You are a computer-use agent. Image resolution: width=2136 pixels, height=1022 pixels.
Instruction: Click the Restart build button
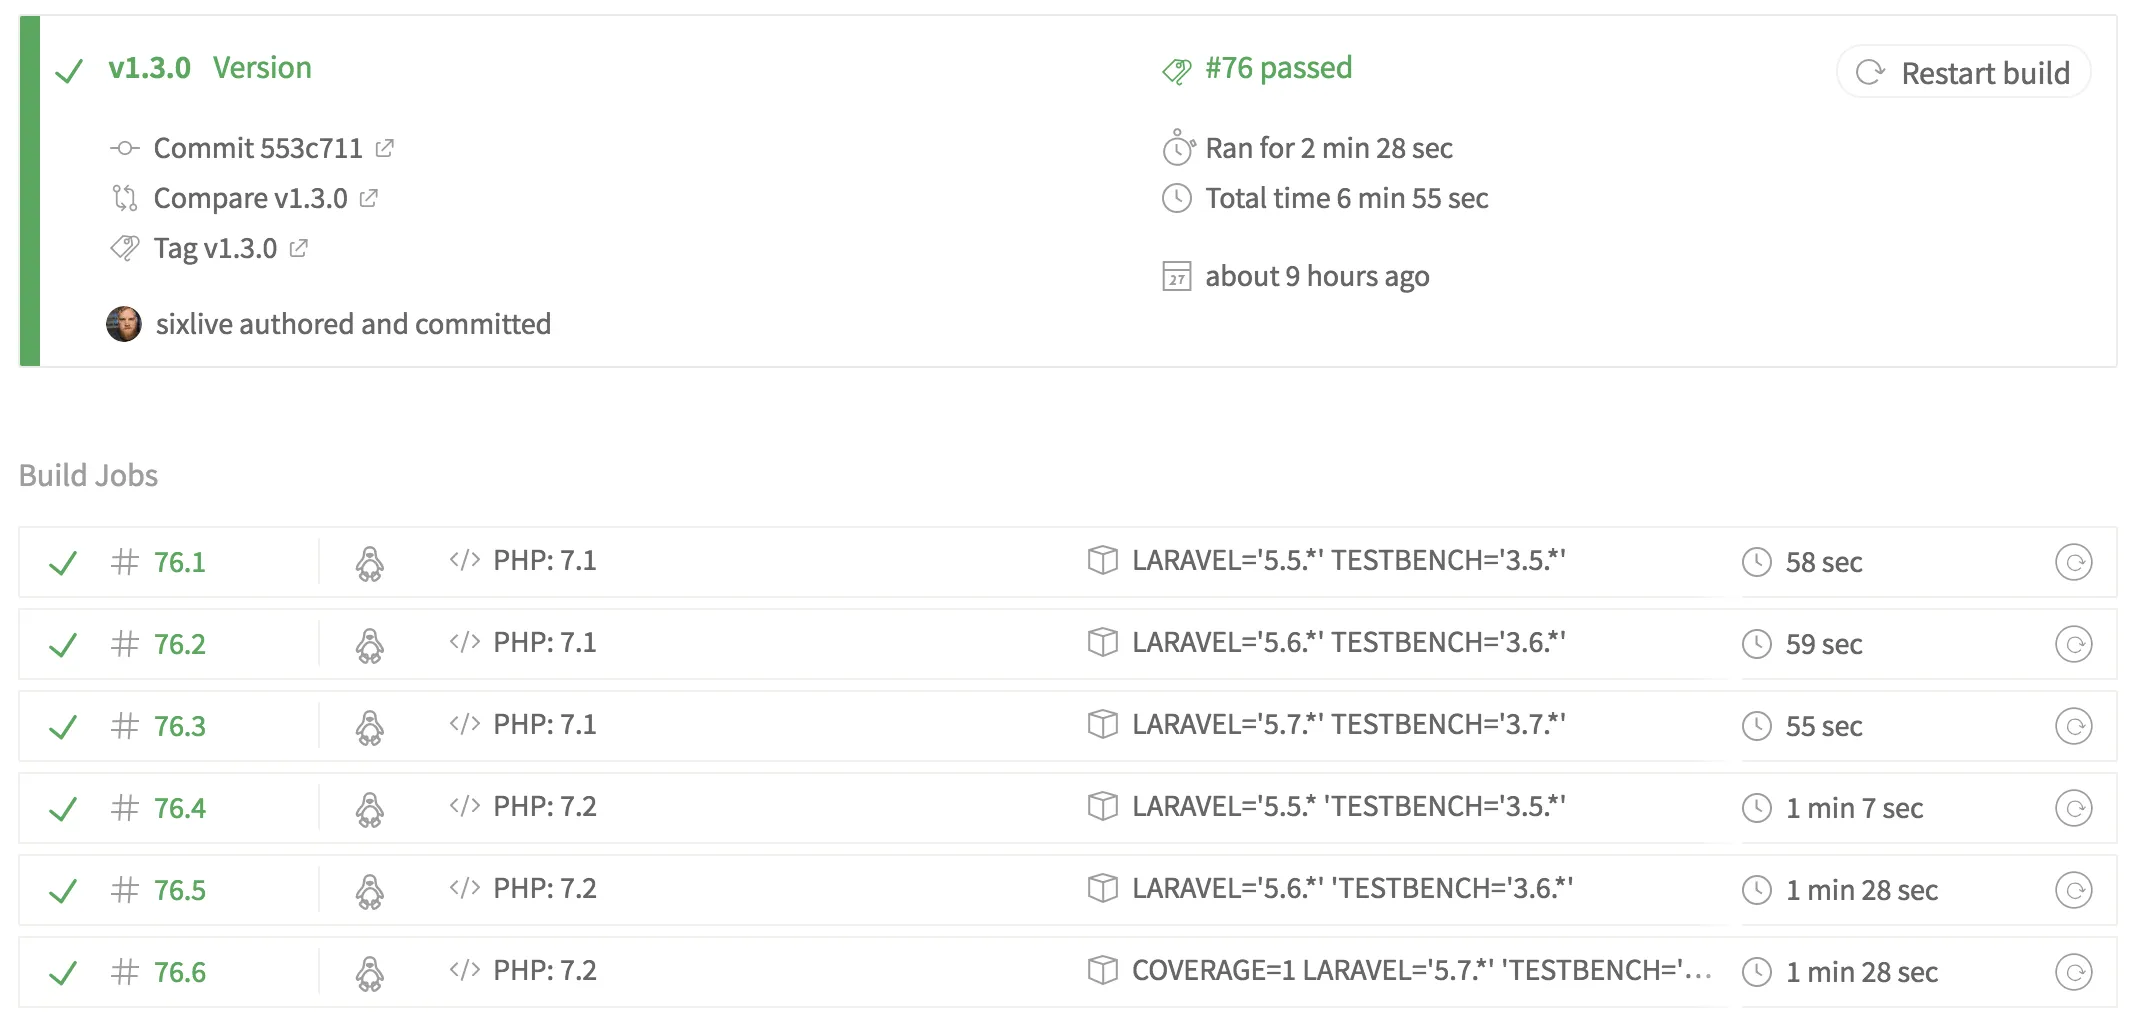pos(1963,72)
